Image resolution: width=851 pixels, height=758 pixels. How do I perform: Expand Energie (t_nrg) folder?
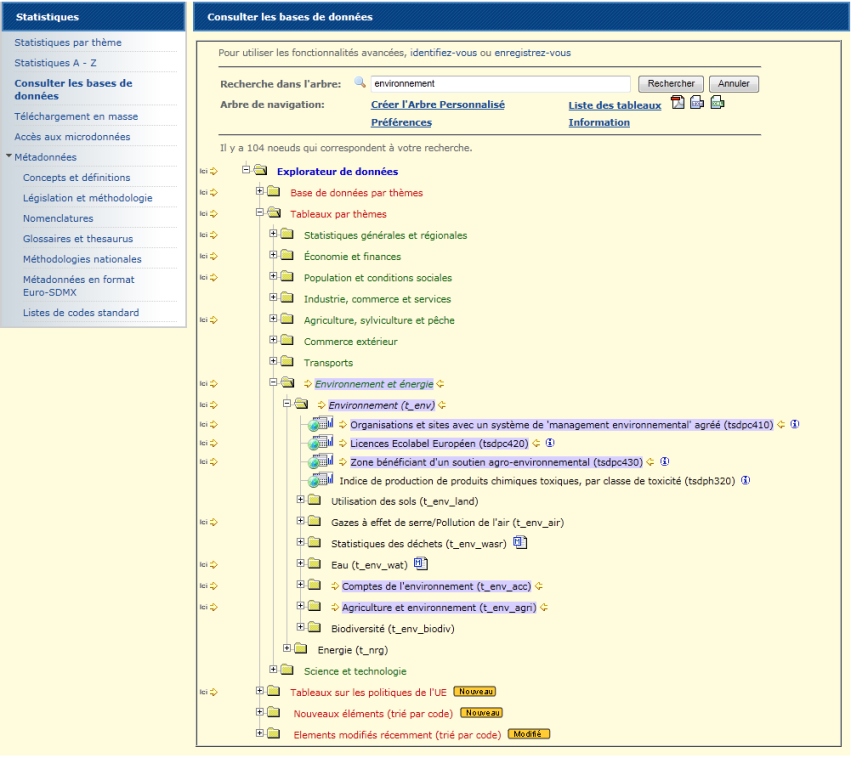(x=287, y=648)
